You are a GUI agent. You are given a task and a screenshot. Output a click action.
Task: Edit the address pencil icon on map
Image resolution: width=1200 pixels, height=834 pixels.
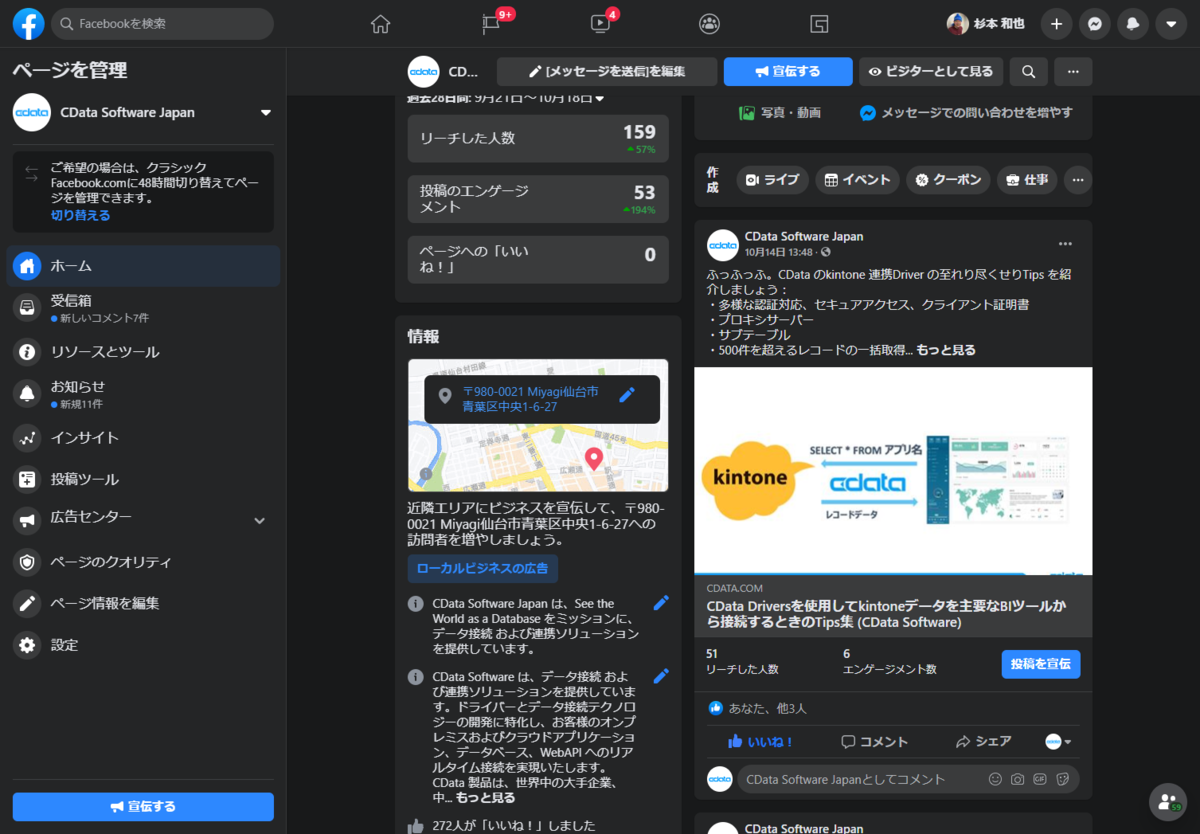pyautogui.click(x=627, y=395)
